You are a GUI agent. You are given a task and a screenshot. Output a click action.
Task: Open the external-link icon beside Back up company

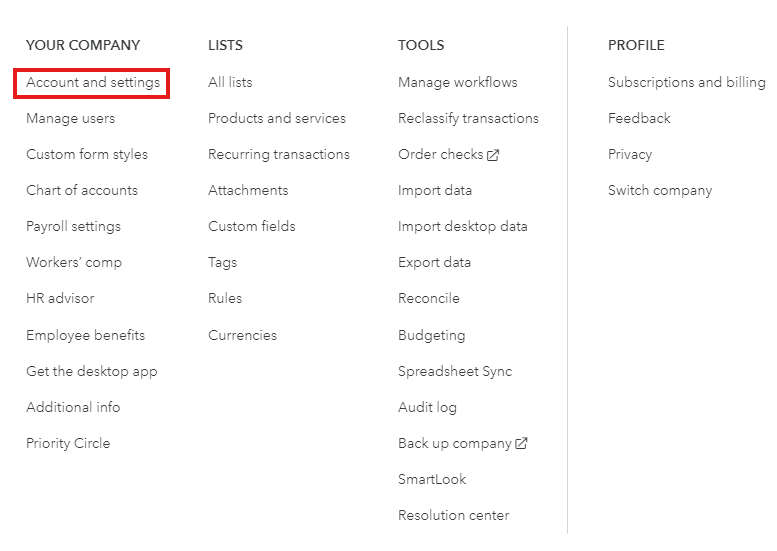coord(521,443)
